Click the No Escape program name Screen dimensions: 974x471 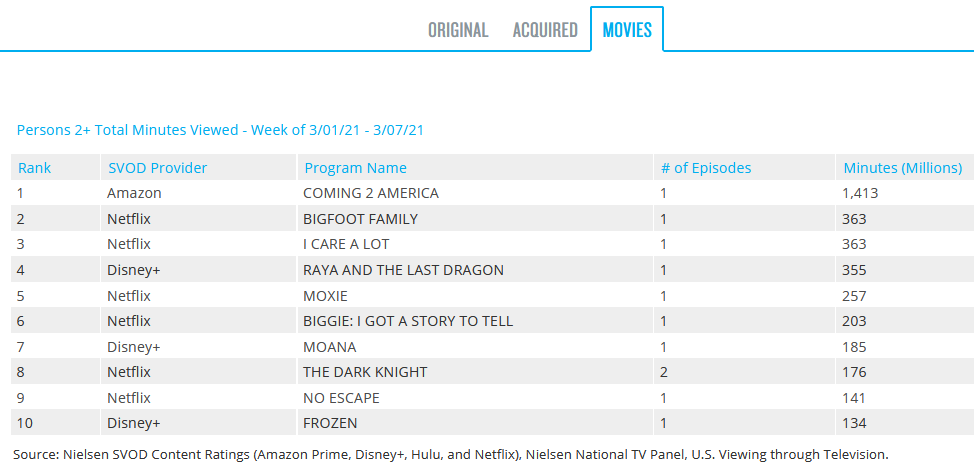341,398
